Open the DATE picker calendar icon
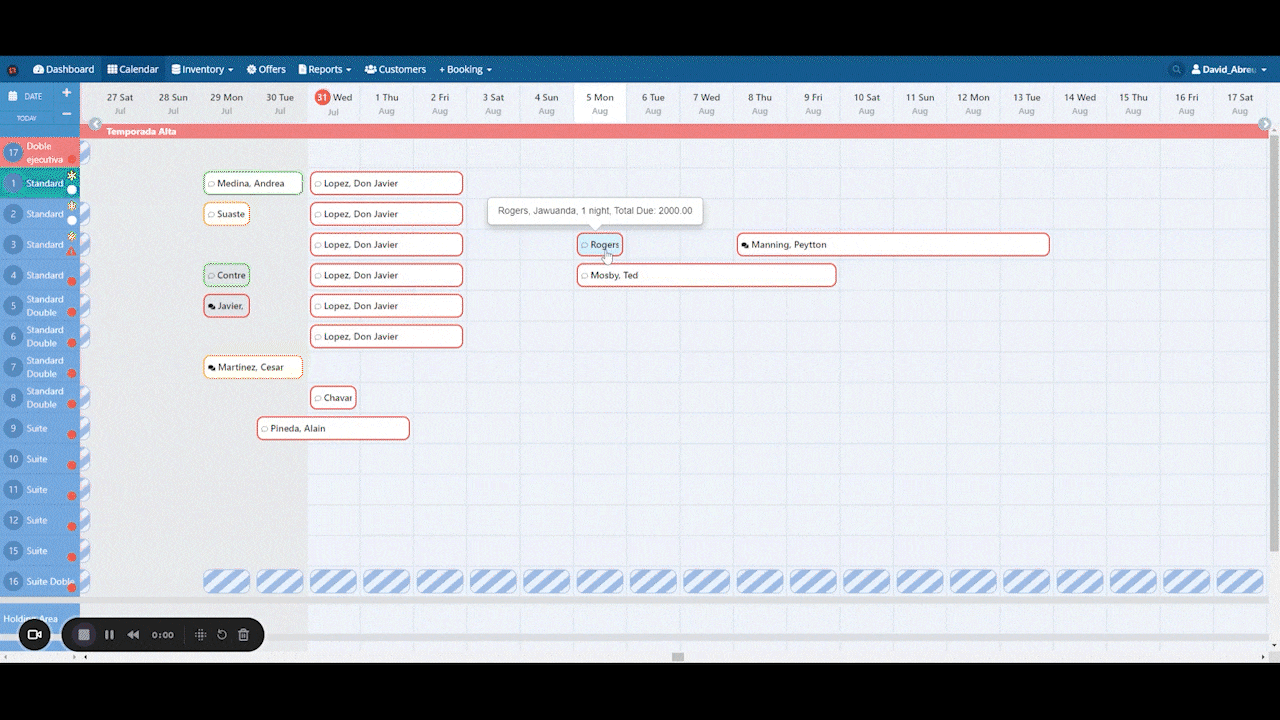Screen dimensions: 1280x720 coord(13,96)
